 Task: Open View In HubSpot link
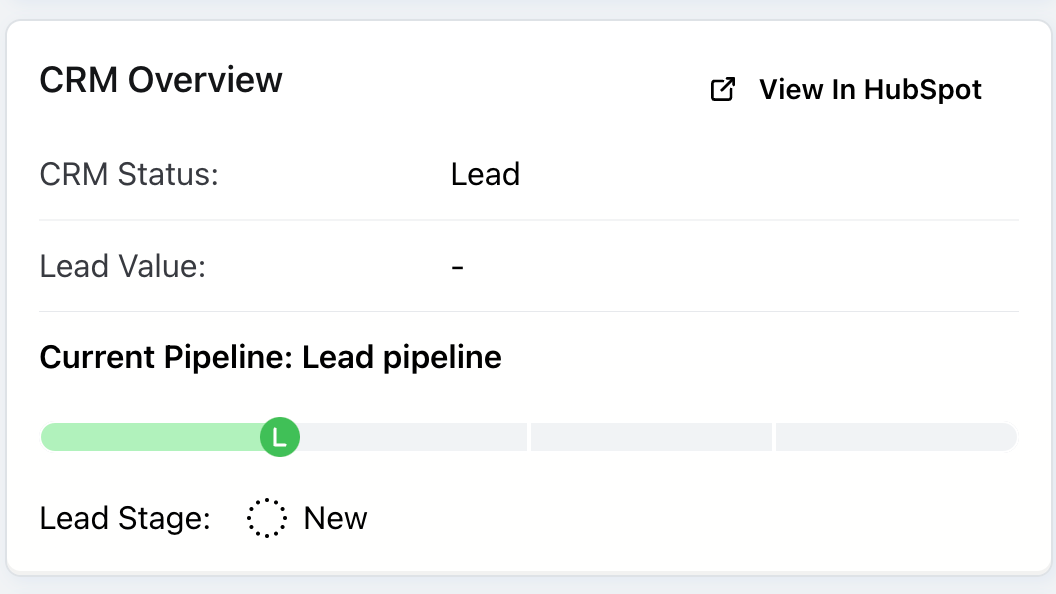[846, 89]
